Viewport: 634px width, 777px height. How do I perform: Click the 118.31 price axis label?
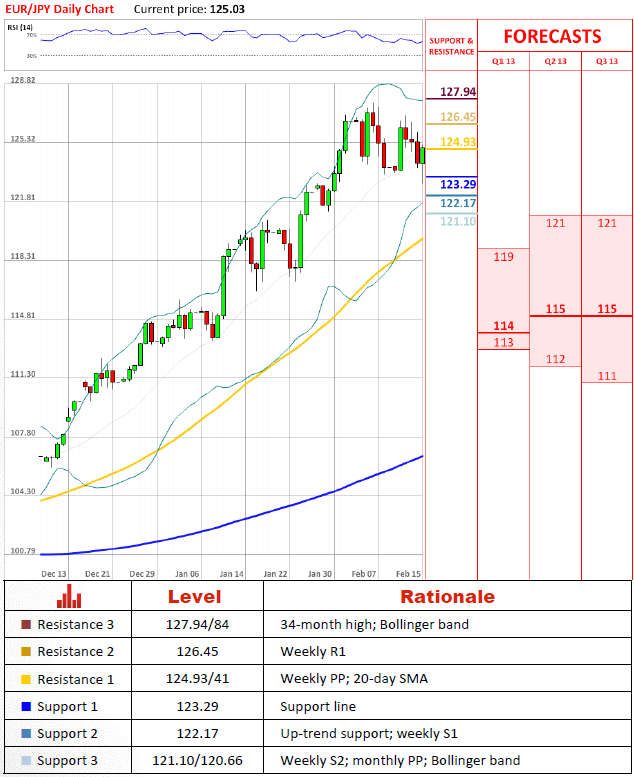23,256
